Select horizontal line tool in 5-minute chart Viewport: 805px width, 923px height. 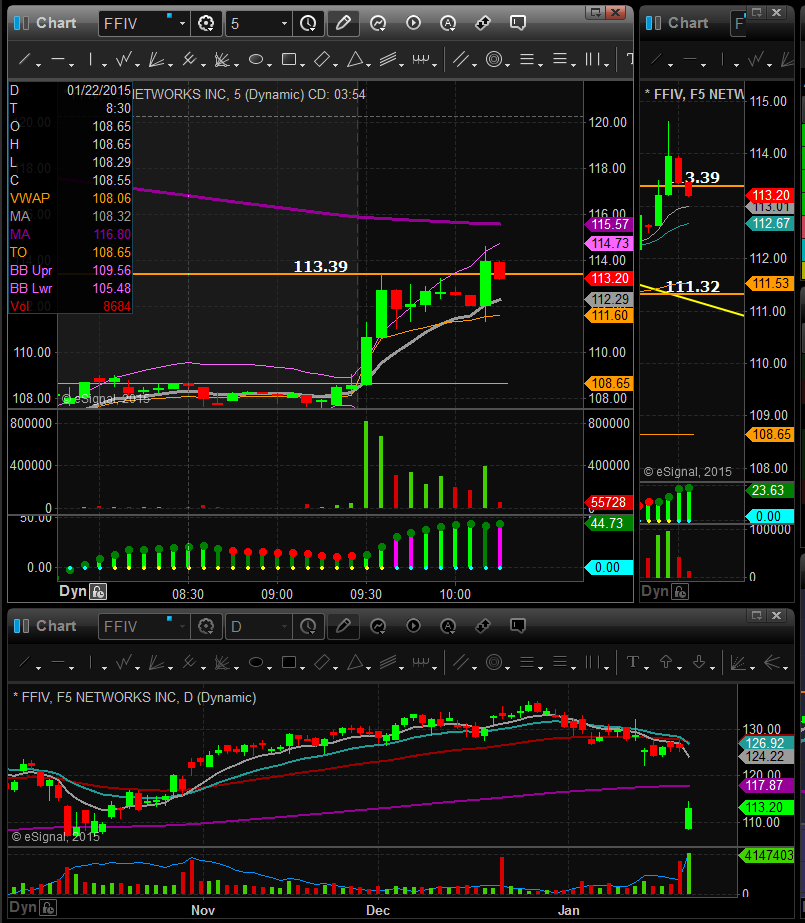[58, 59]
